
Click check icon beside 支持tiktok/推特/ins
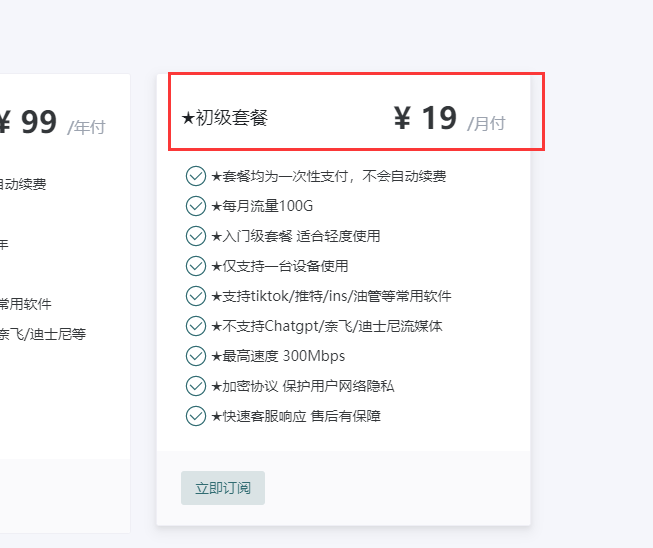(x=196, y=296)
